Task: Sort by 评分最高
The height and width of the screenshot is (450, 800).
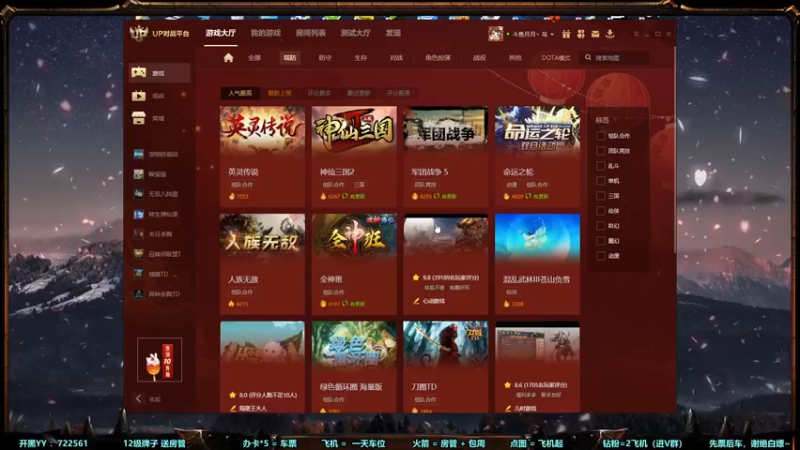Action: click(398, 93)
